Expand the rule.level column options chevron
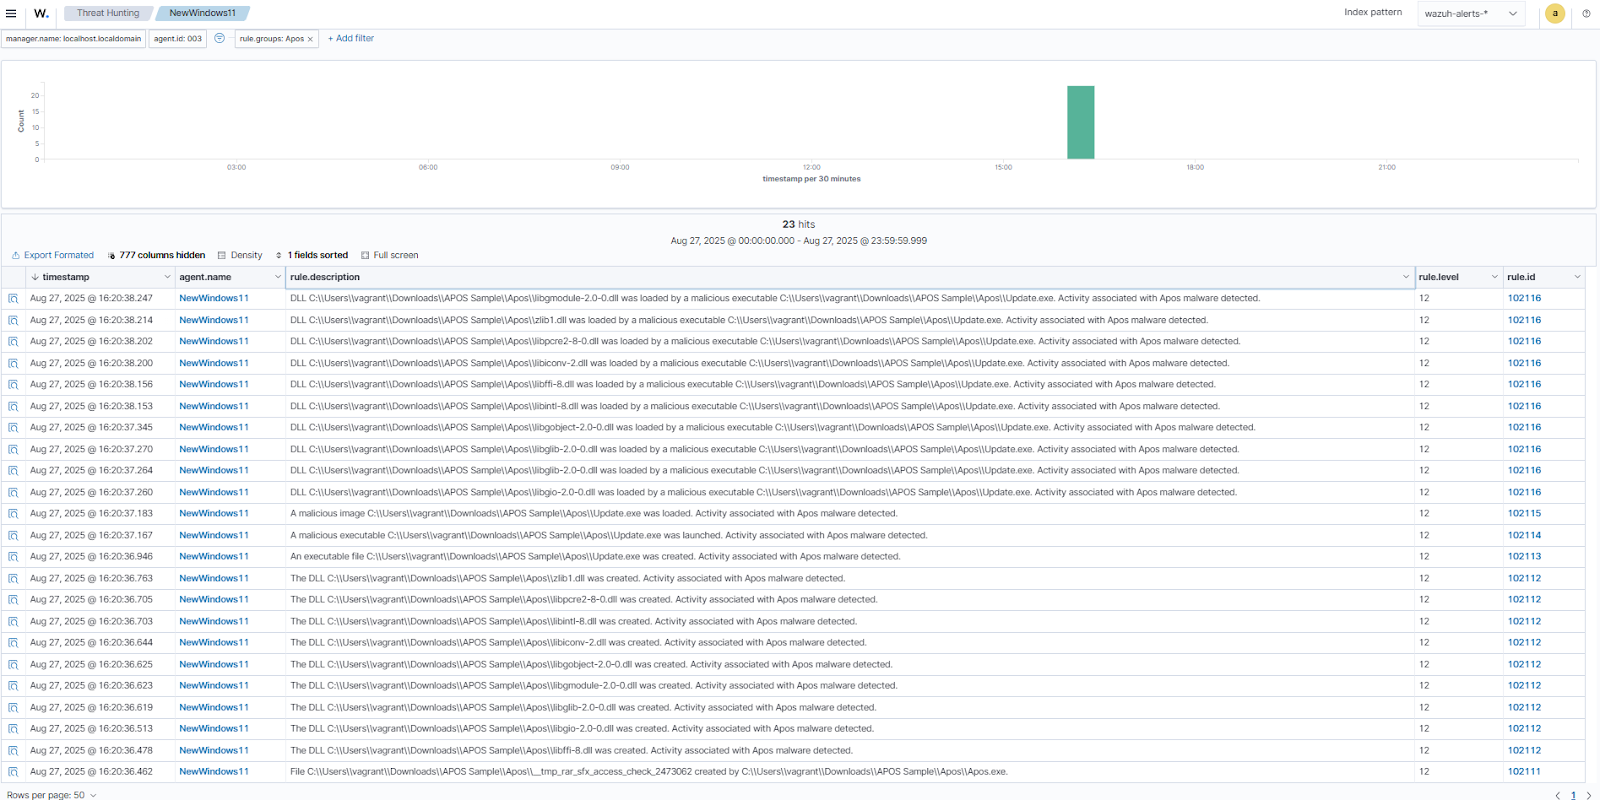 click(1494, 277)
